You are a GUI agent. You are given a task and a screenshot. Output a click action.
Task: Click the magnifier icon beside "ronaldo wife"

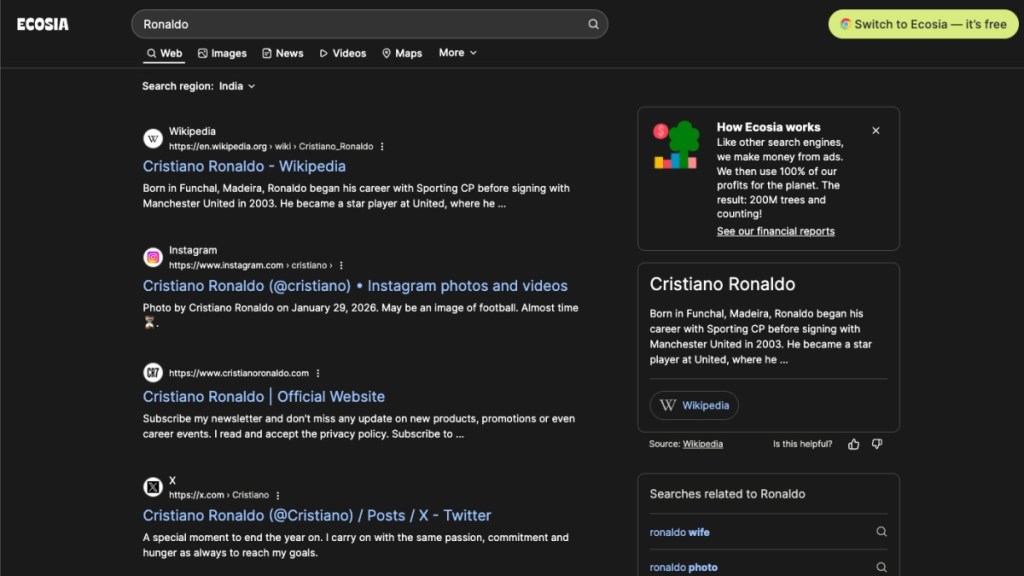881,532
